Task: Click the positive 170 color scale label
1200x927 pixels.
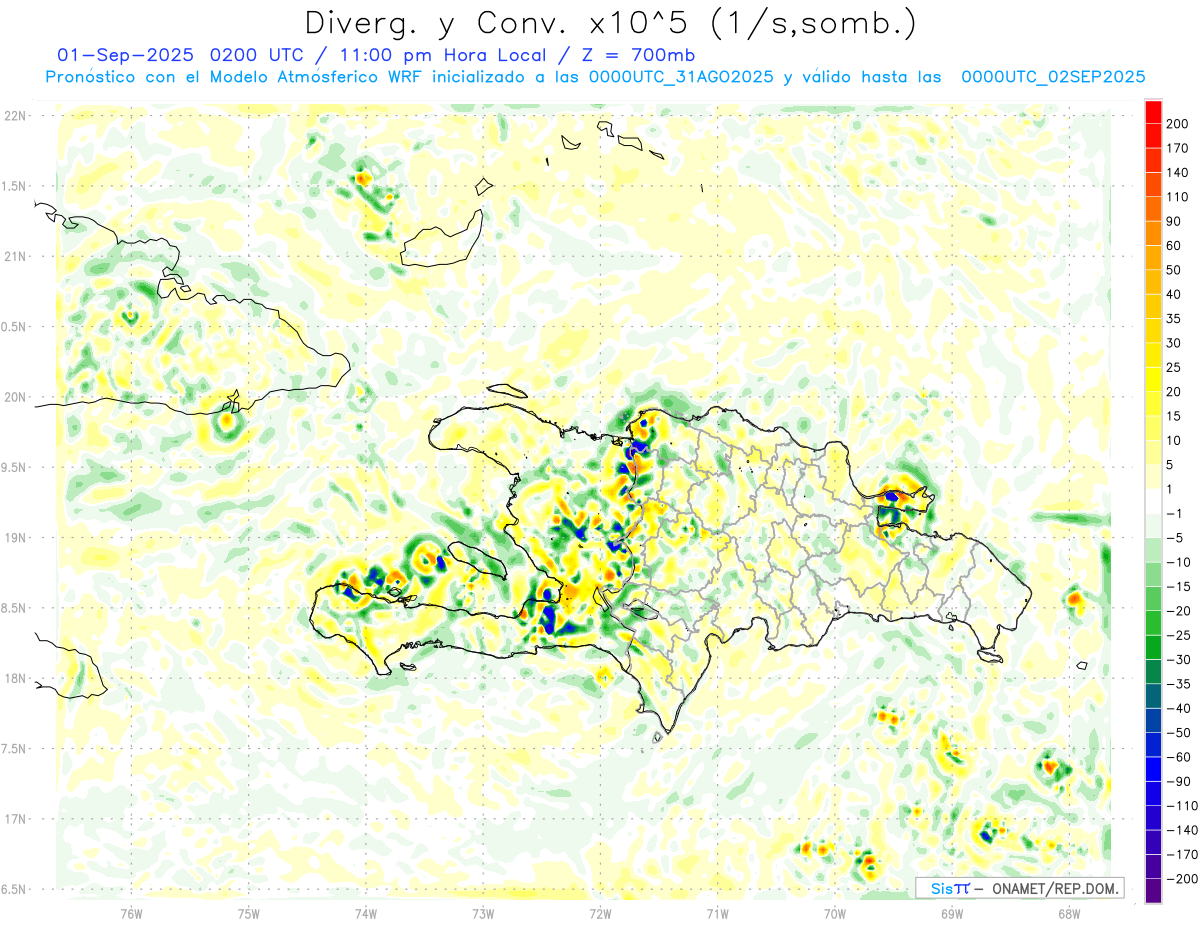Action: 1176,148
